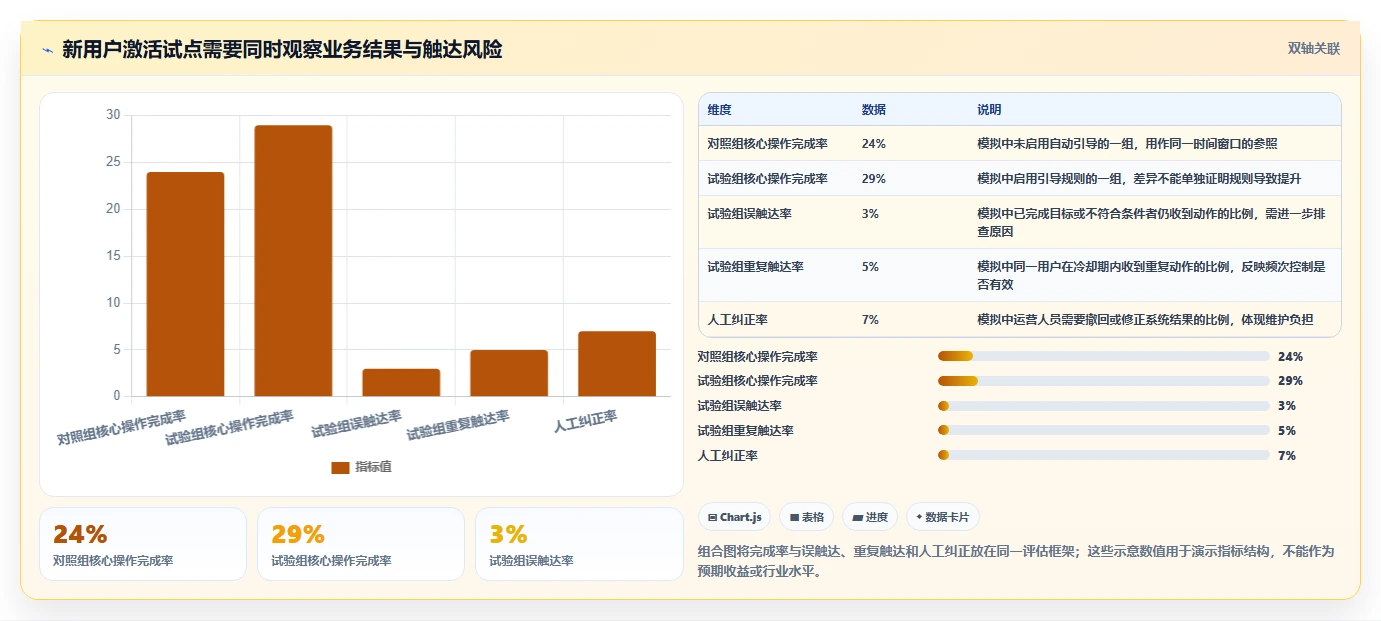Click the icon inside the 进度 chip
This screenshot has width=1381, height=621.
[858, 518]
